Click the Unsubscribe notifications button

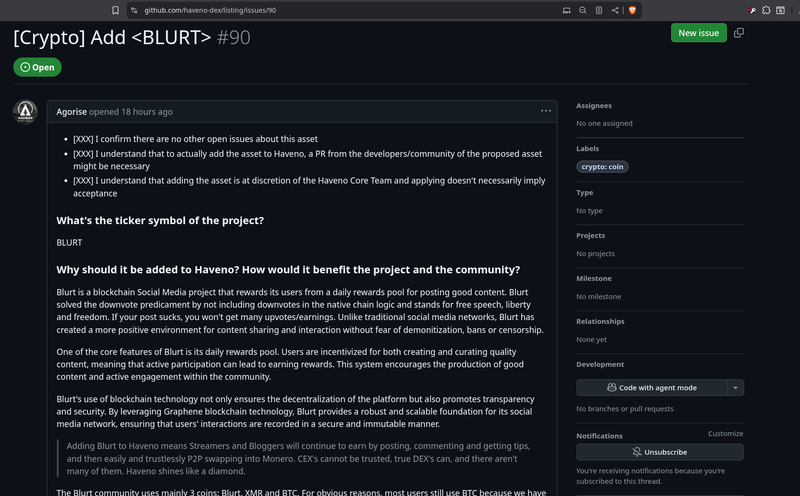[659, 452]
